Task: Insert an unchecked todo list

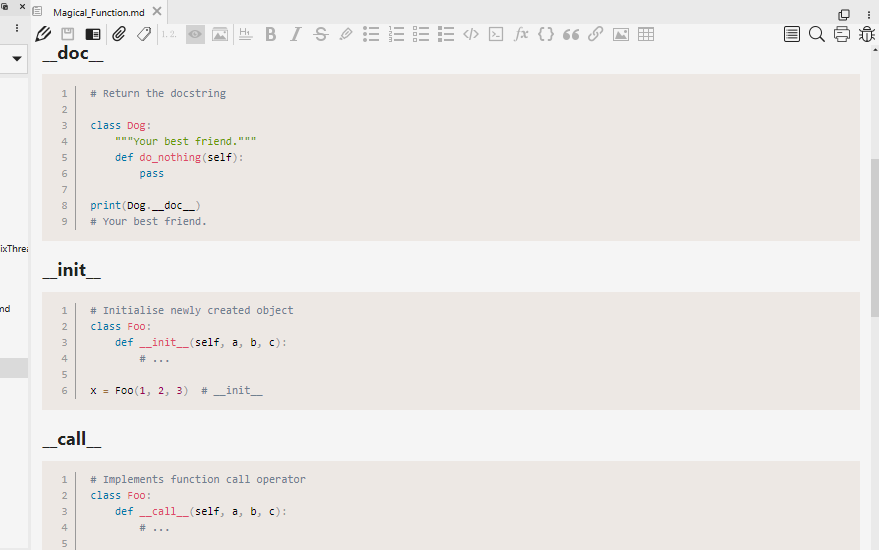Action: coord(421,34)
